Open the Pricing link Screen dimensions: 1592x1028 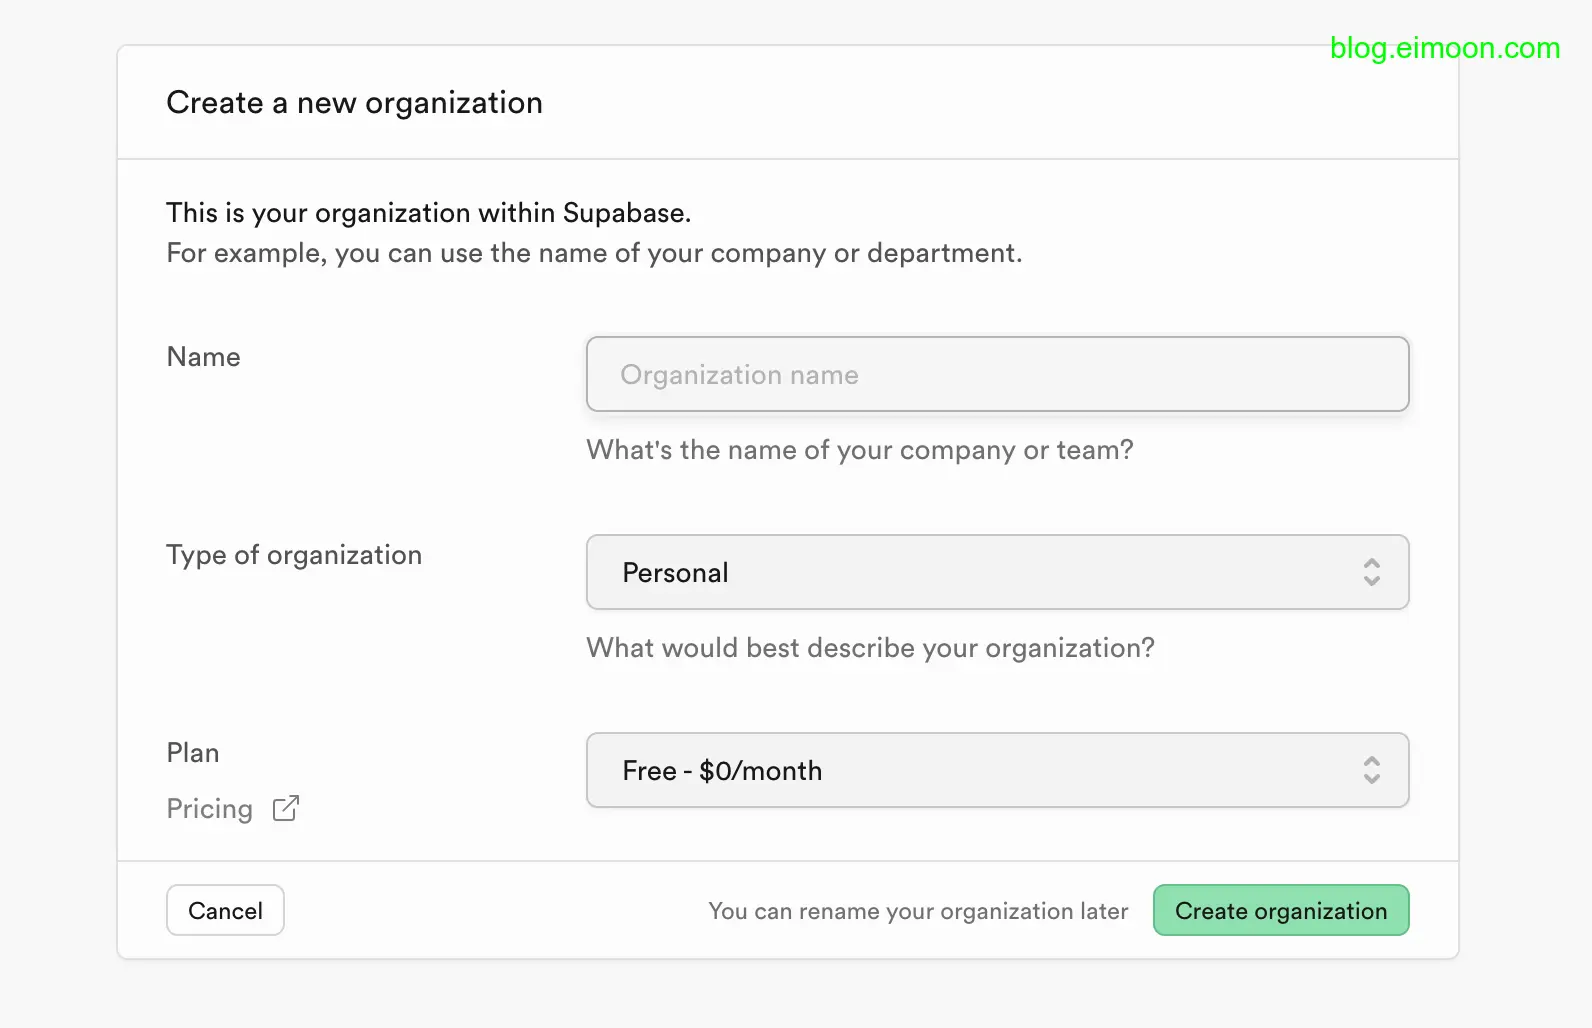tap(210, 808)
